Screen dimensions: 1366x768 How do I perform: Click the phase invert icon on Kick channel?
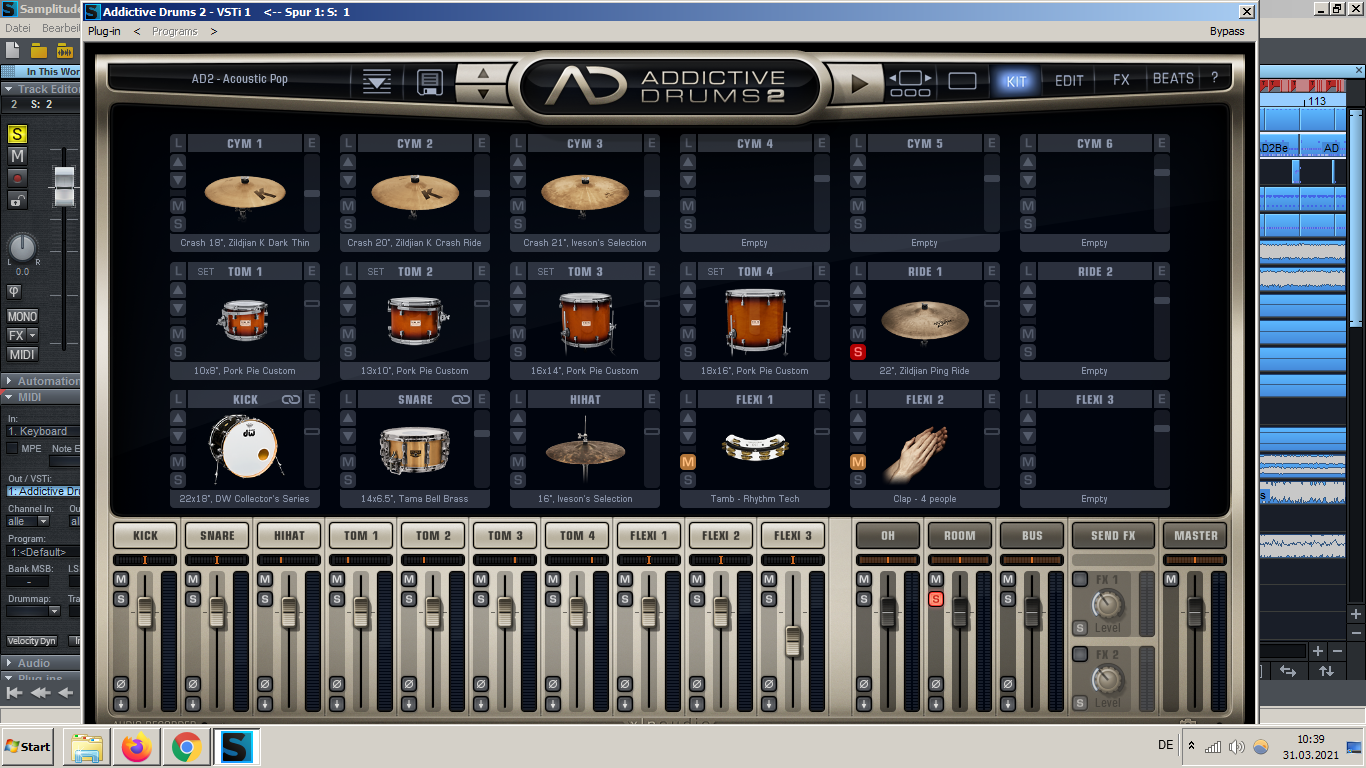point(121,684)
